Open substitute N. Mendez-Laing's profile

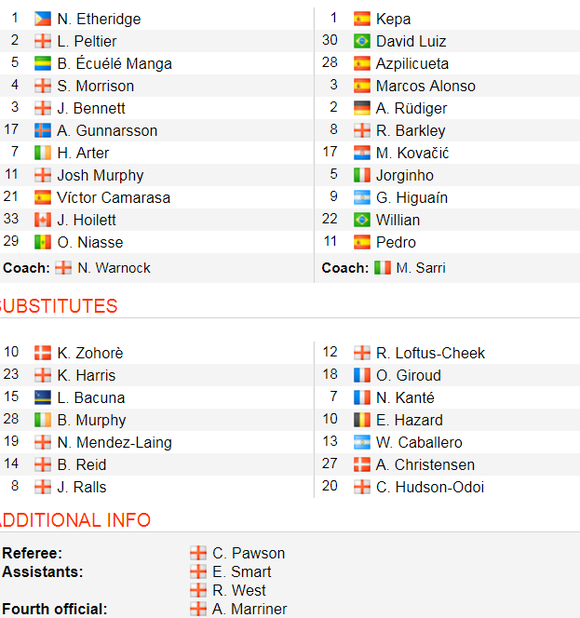[114, 442]
